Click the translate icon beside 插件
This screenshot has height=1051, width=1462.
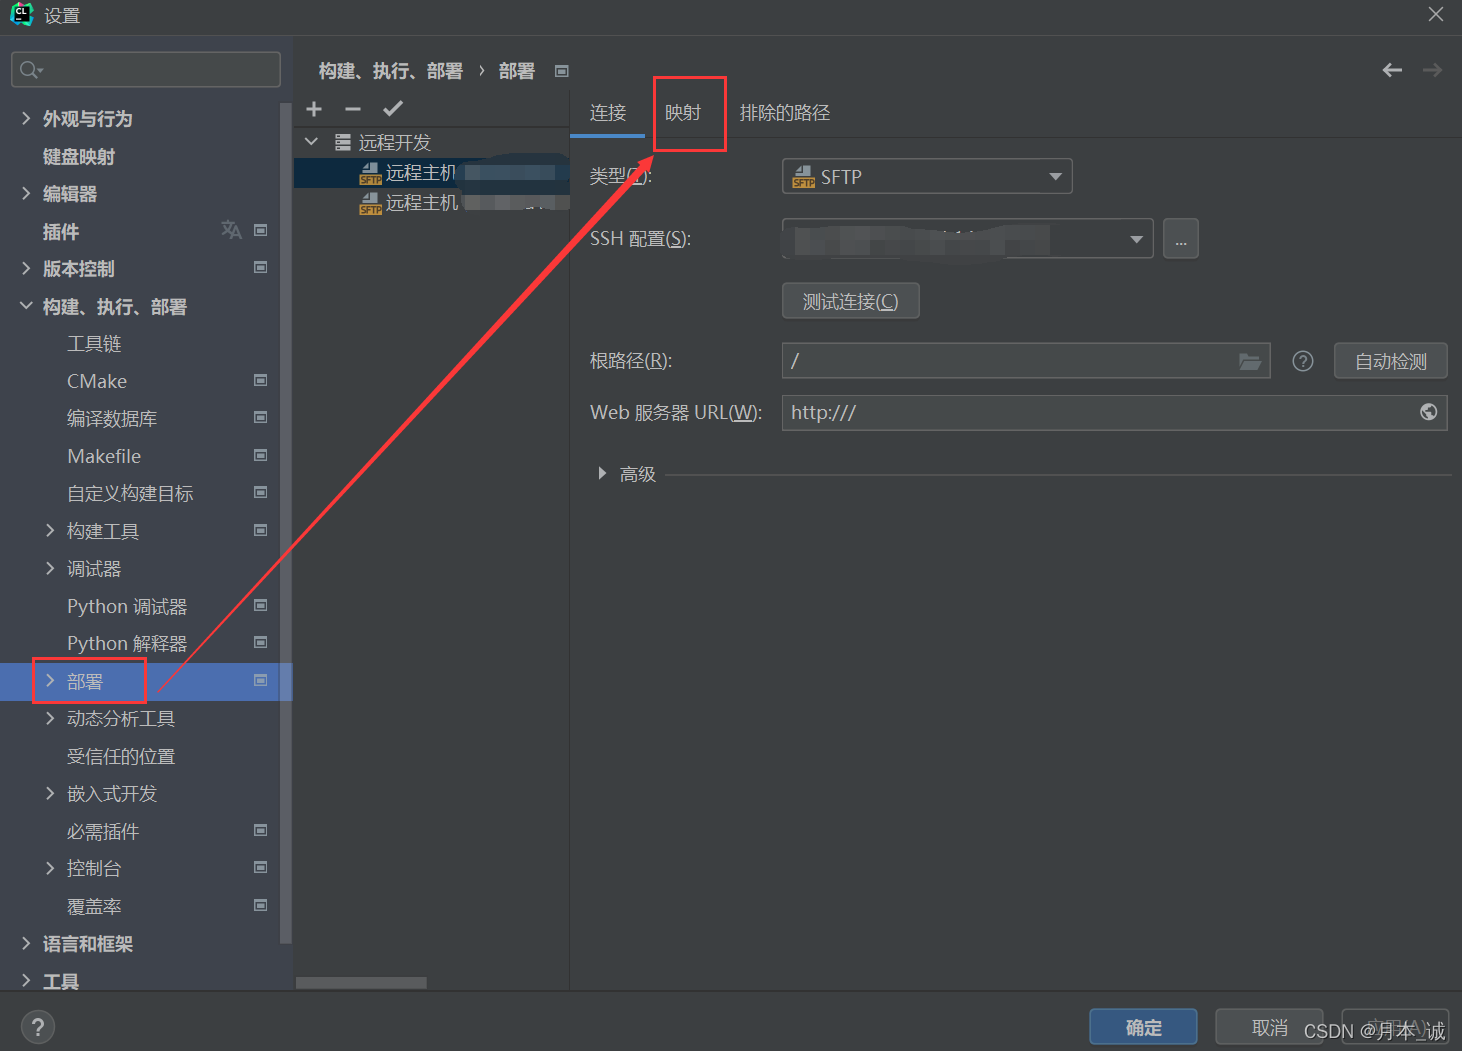point(231,230)
